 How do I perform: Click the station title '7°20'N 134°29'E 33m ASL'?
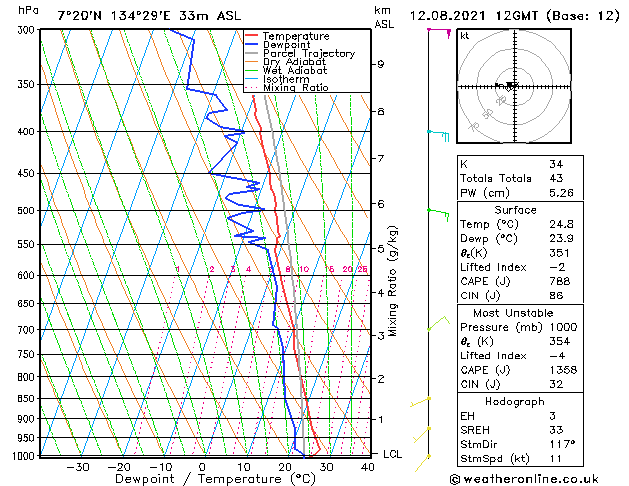[x=149, y=16]
